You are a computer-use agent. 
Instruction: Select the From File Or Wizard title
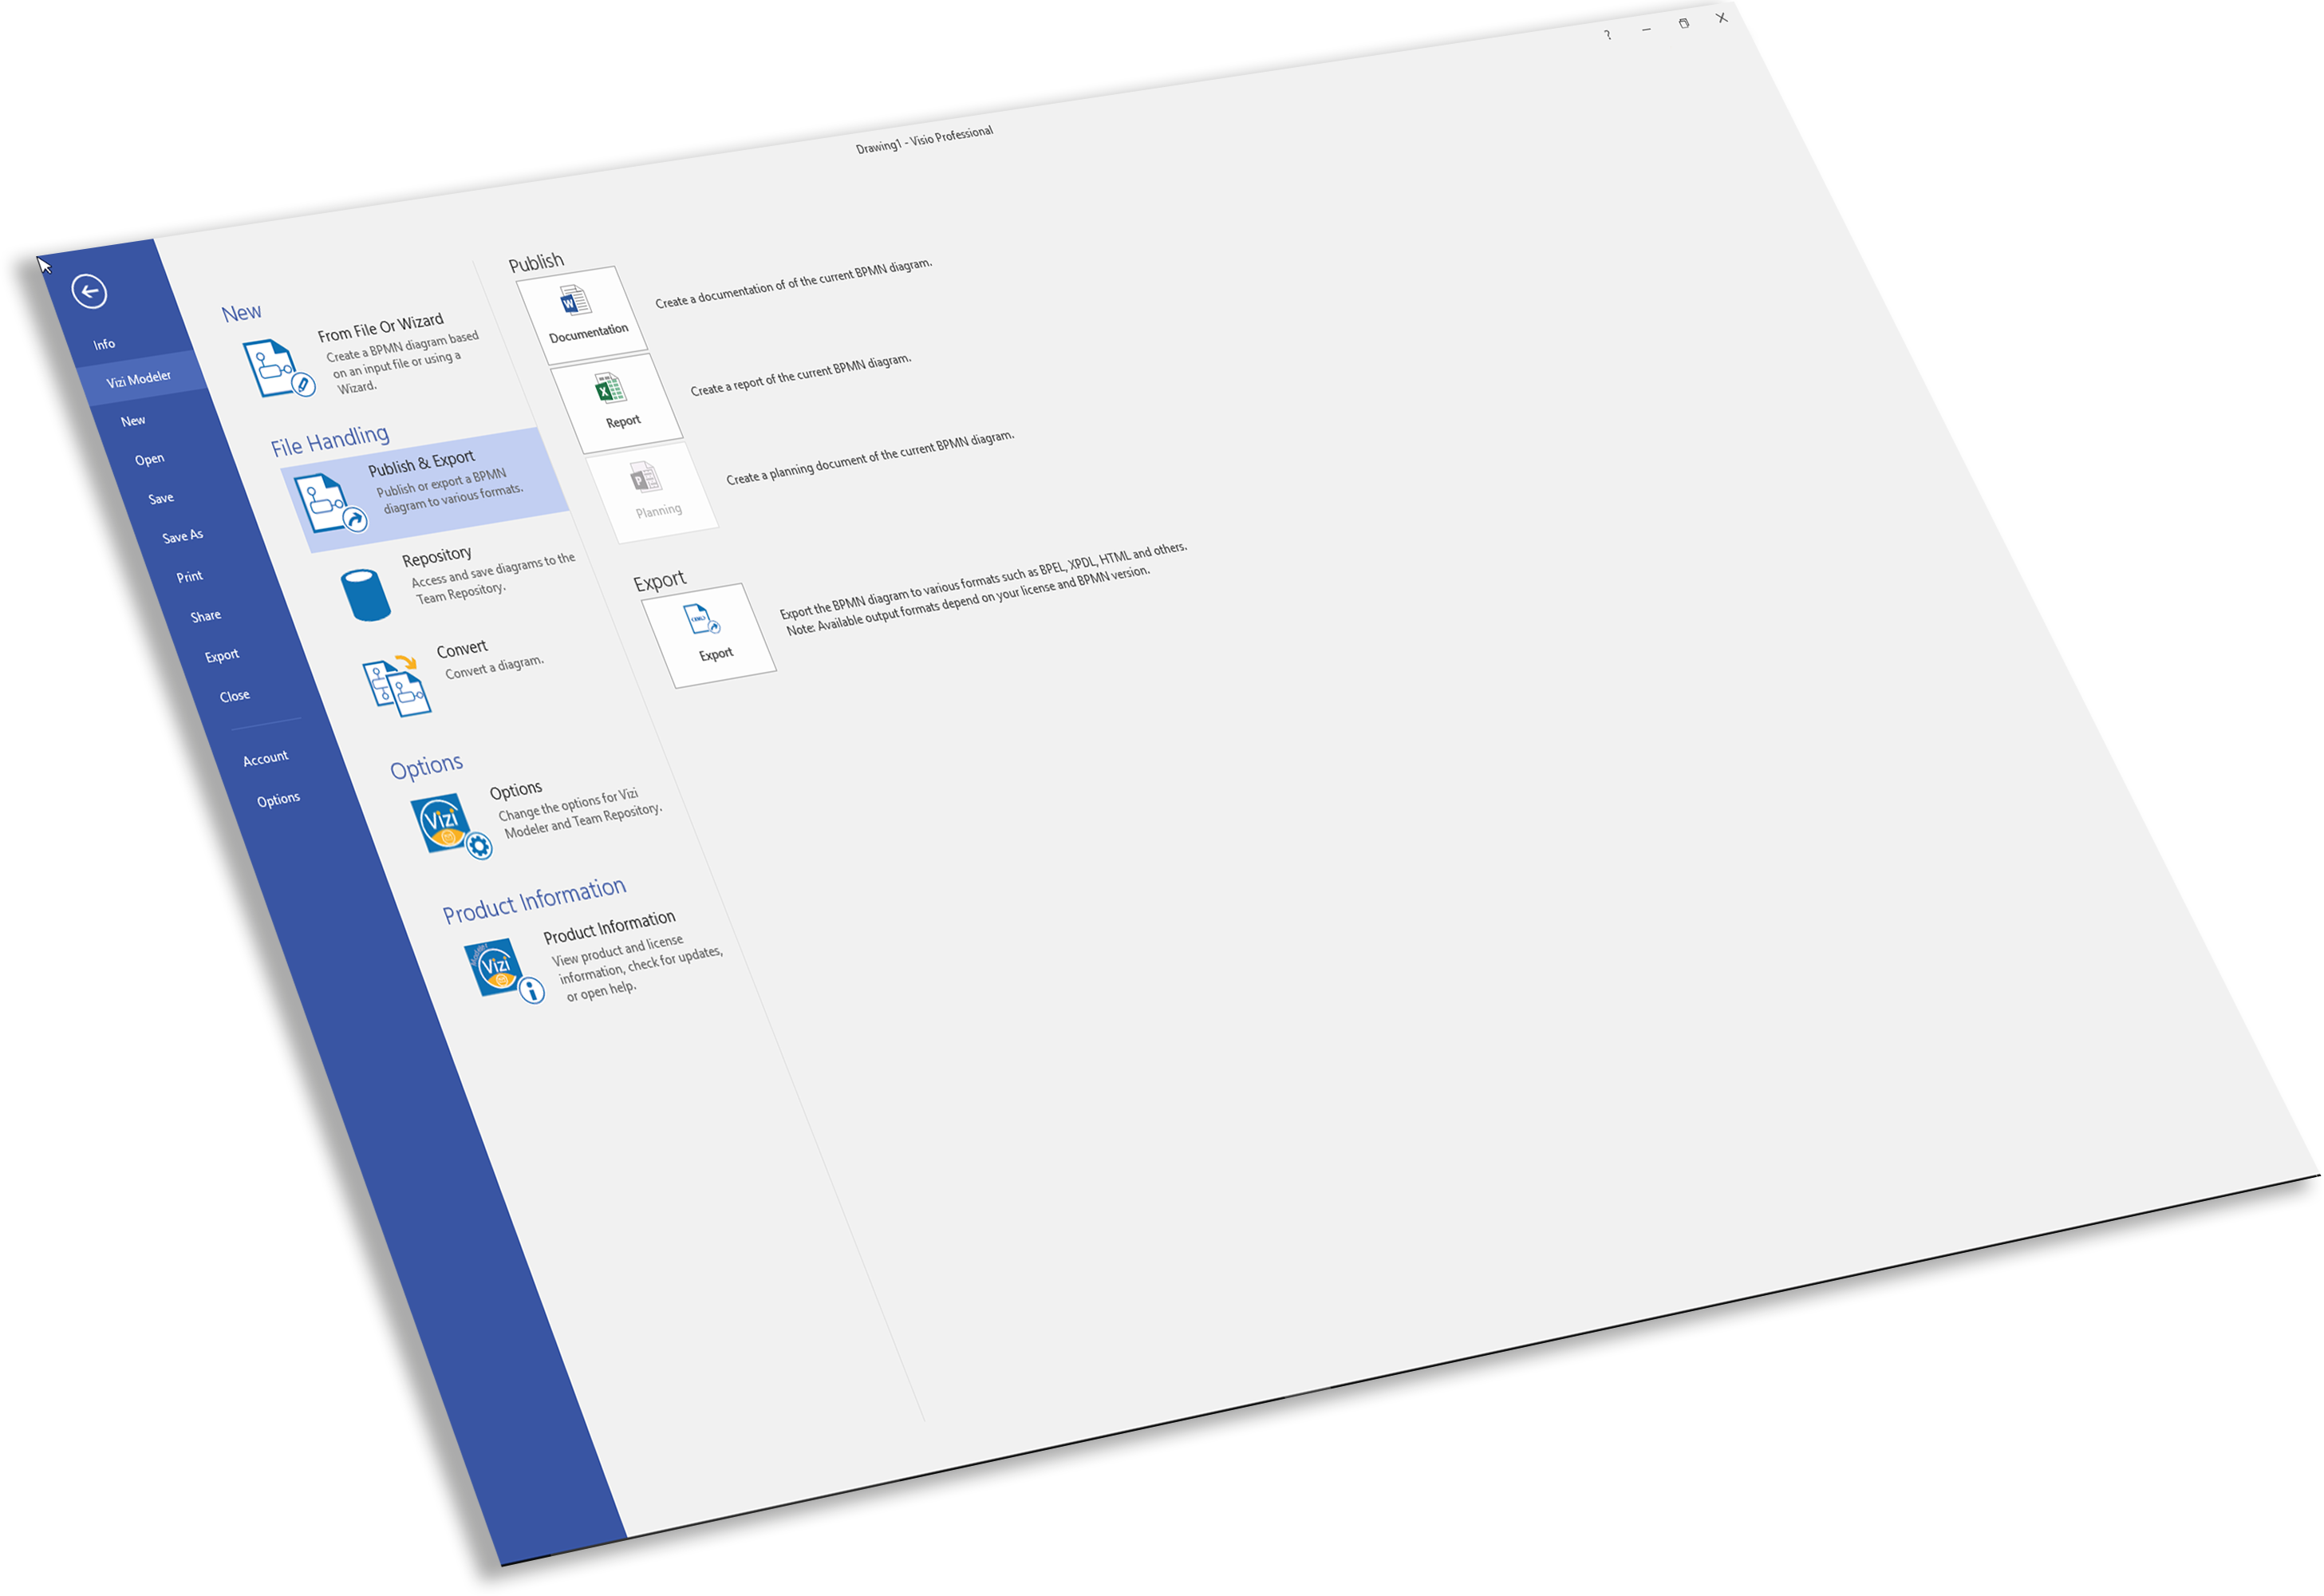tap(380, 328)
